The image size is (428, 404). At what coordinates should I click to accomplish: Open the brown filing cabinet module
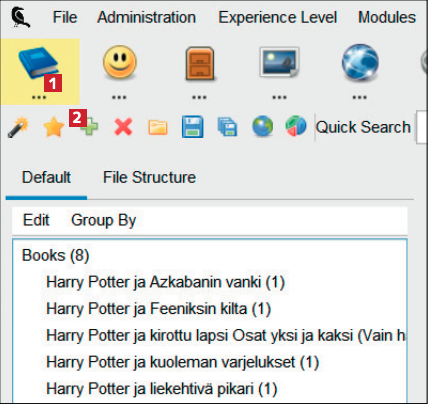coord(199,63)
